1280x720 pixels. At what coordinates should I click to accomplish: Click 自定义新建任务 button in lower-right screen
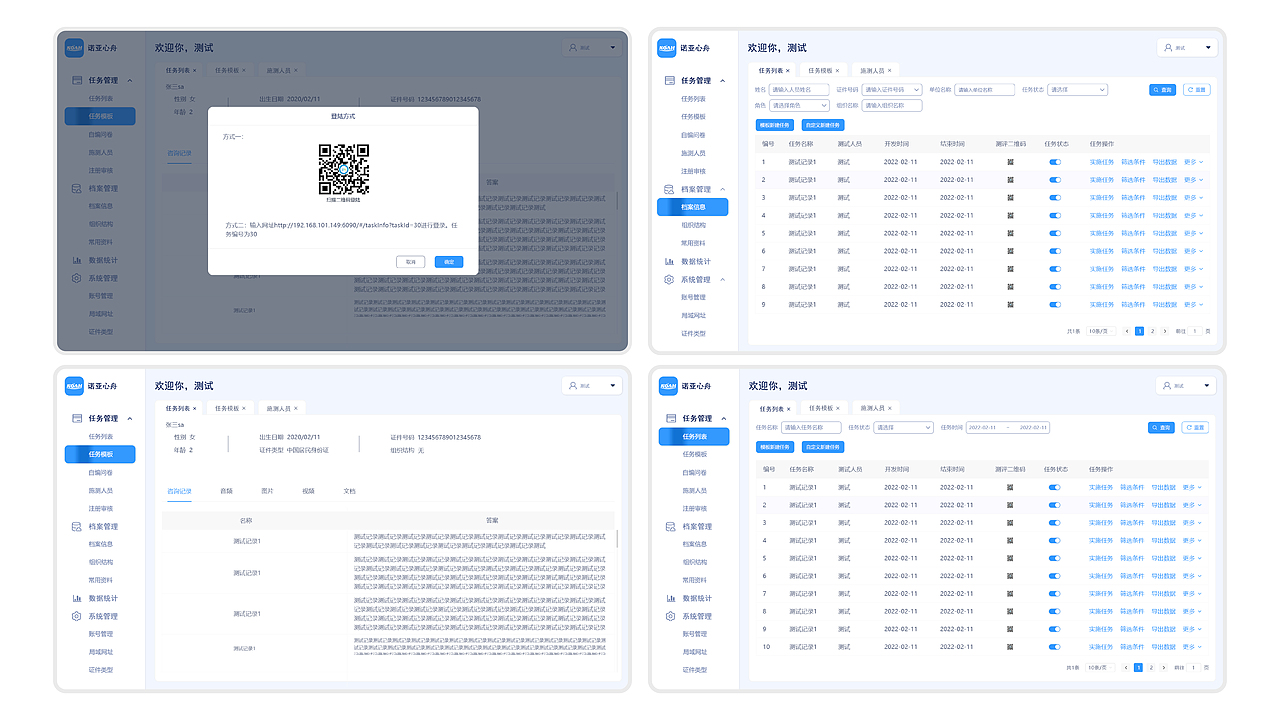tap(824, 447)
